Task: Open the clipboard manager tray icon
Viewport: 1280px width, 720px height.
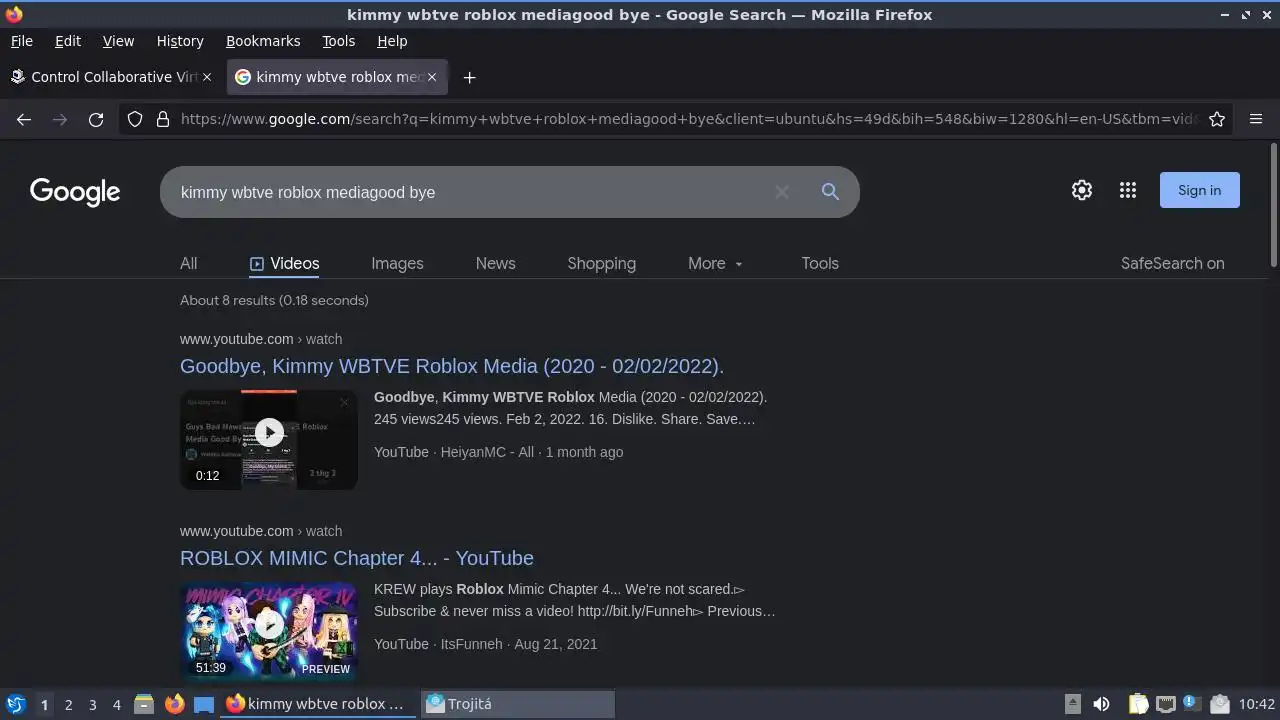Action: coord(1139,704)
